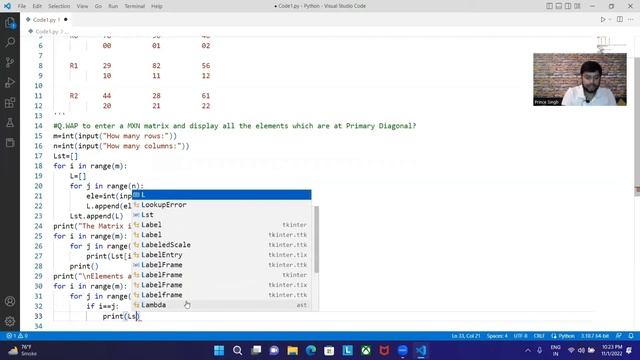The image size is (640, 360).
Task: Open the File menu
Action: pos(22,6)
